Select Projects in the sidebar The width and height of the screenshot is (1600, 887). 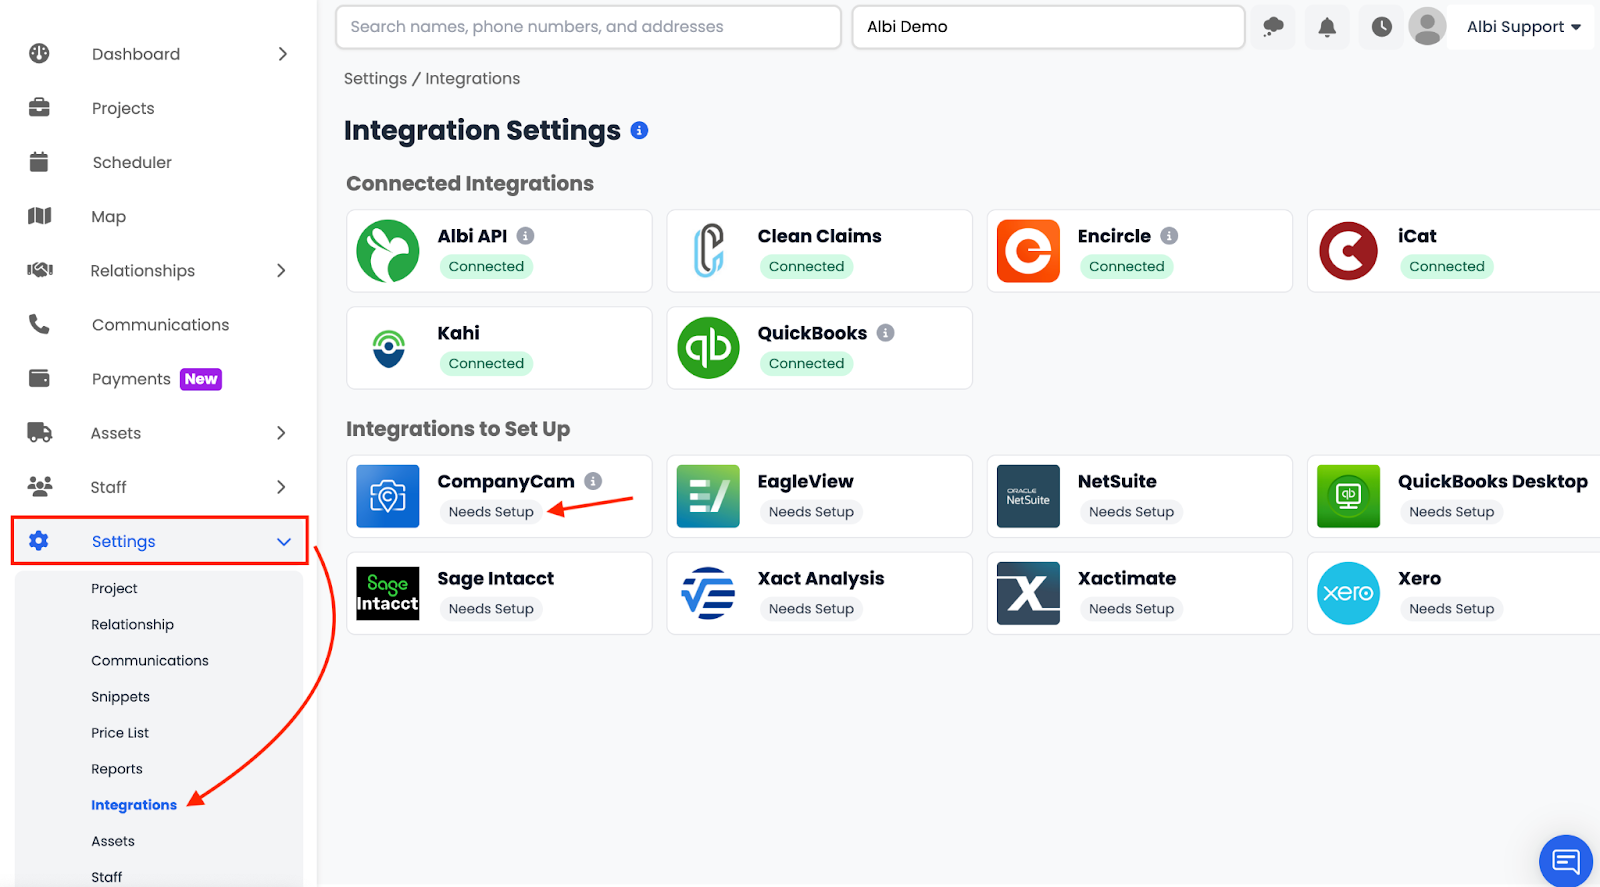click(123, 108)
